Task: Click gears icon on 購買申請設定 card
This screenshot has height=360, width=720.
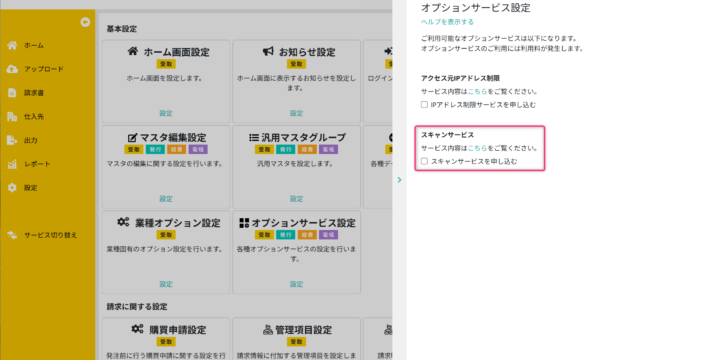Action: pos(137,329)
